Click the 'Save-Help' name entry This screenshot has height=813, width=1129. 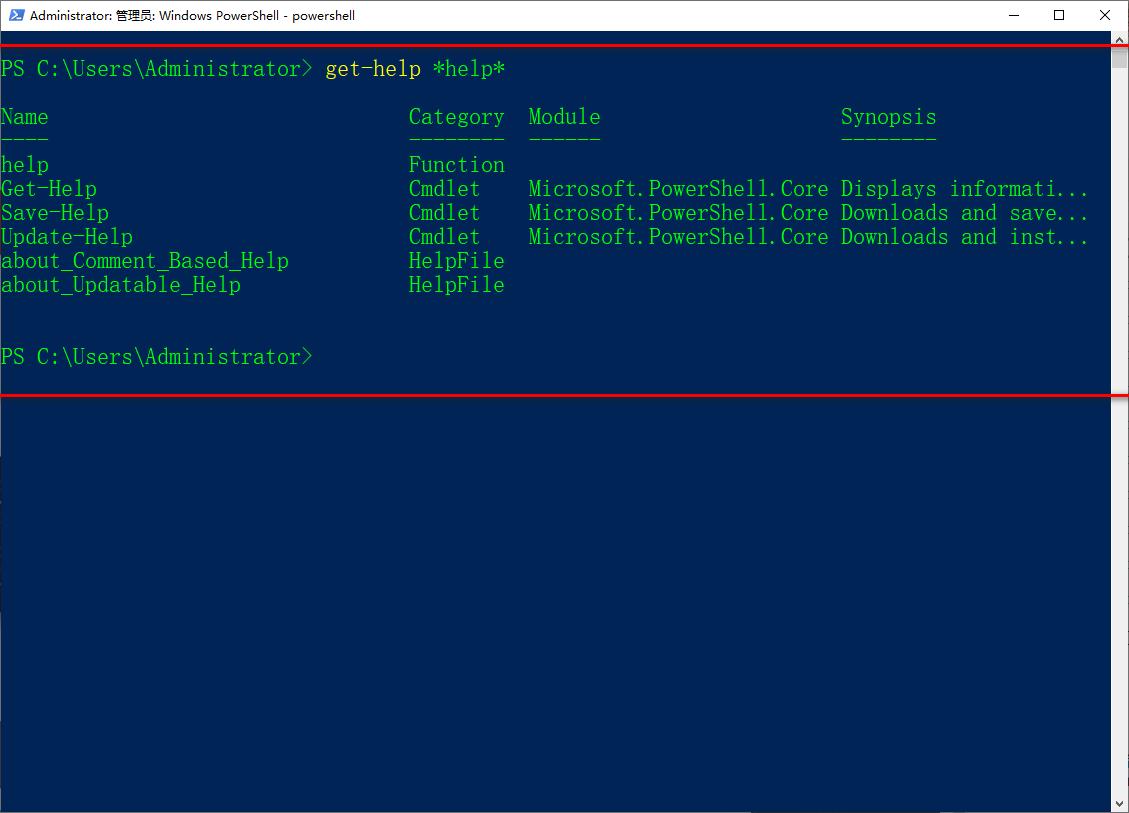[55, 212]
